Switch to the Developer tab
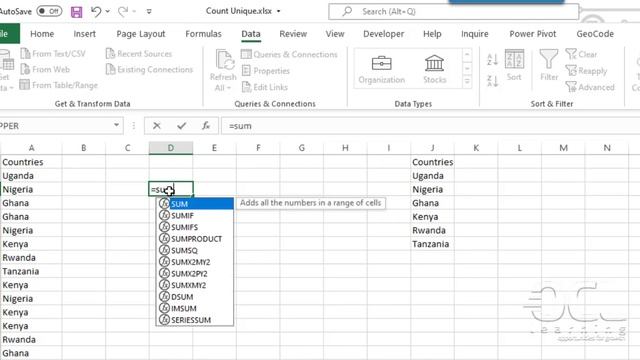Image resolution: width=640 pixels, height=360 pixels. point(384,34)
